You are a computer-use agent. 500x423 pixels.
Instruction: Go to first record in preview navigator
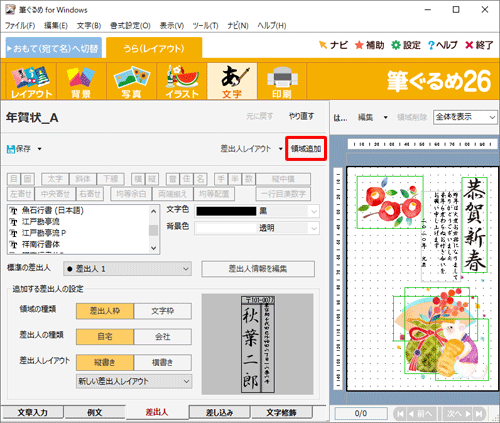pos(400,414)
